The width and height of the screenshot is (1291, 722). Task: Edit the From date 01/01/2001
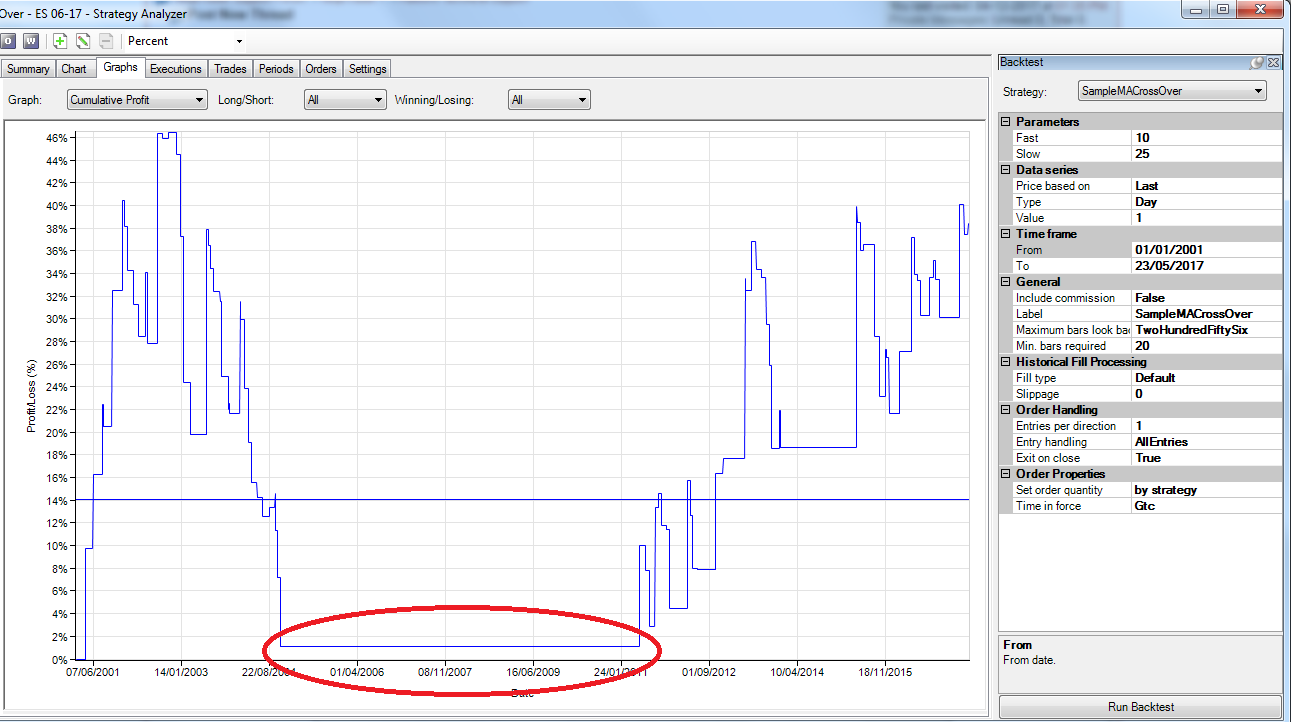click(1206, 250)
